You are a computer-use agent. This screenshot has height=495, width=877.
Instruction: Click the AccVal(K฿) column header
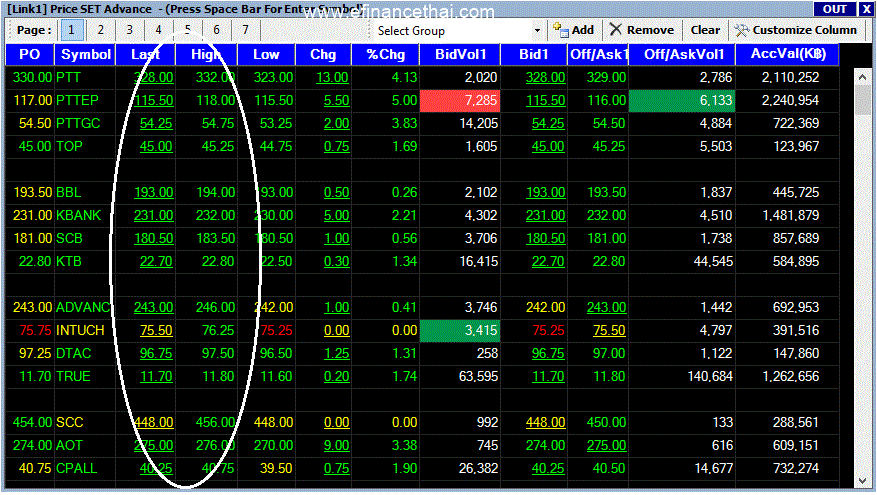[x=788, y=54]
